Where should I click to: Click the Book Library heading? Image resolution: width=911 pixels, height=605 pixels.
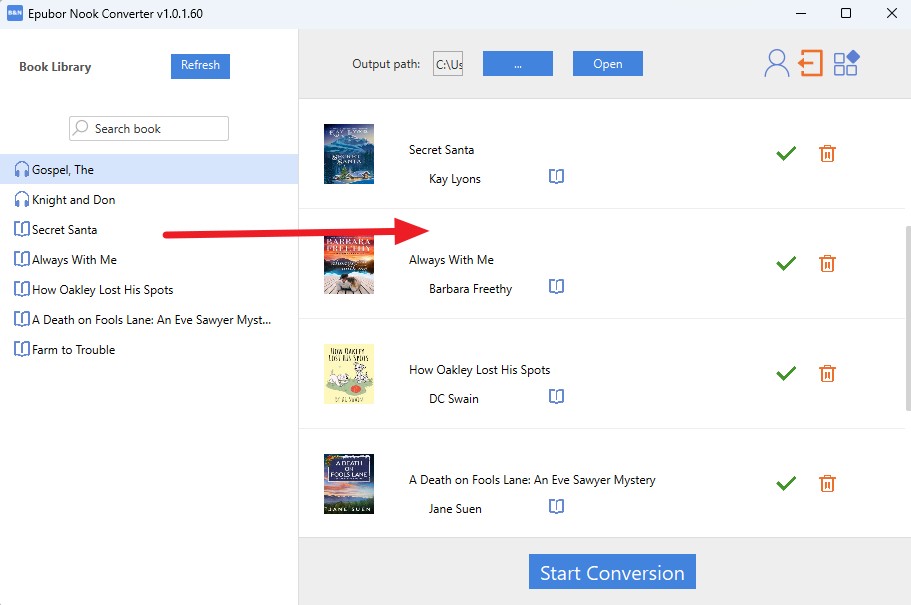pos(55,67)
